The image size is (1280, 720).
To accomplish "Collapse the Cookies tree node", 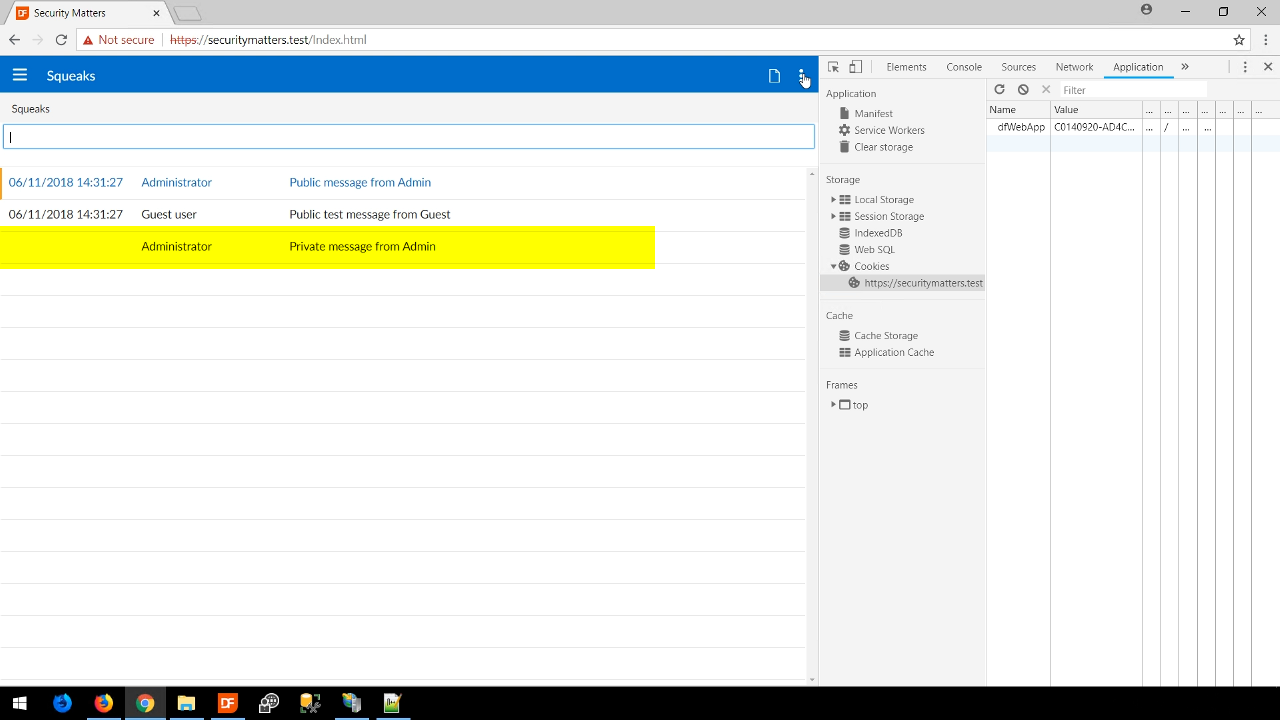I will (833, 266).
